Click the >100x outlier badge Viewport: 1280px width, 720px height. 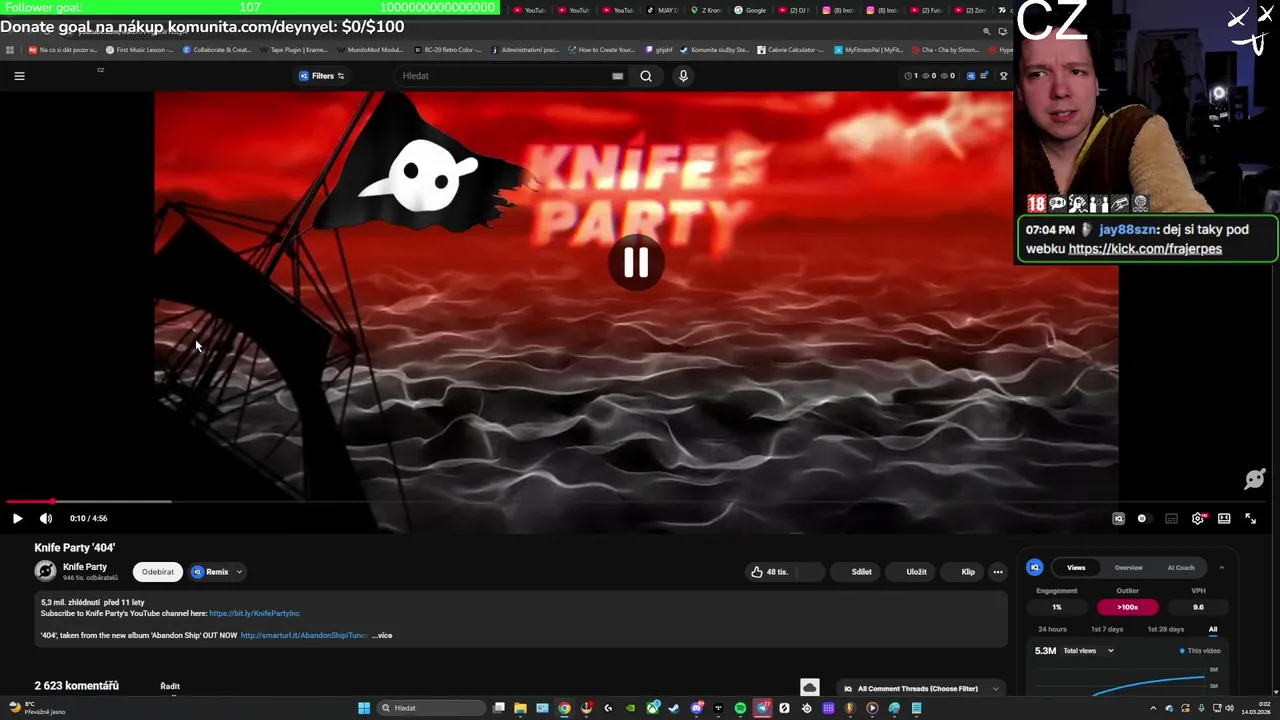1127,607
